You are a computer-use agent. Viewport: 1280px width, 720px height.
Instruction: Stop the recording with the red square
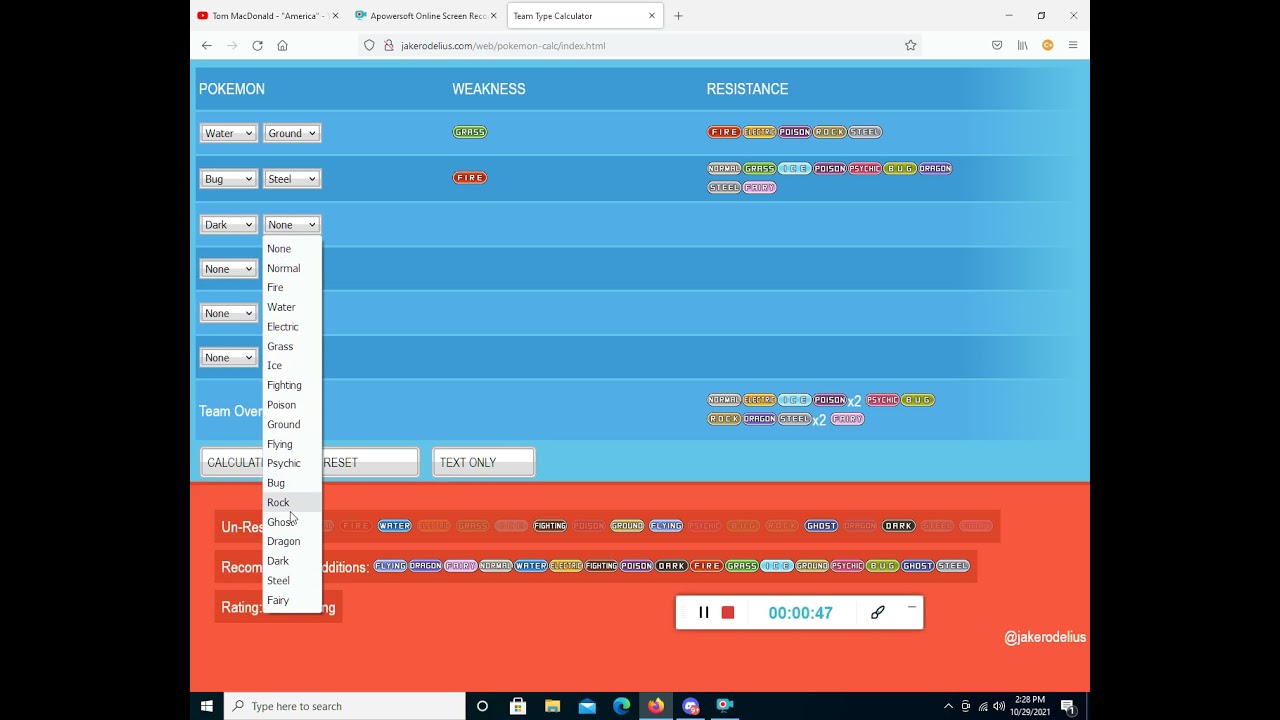tap(728, 612)
